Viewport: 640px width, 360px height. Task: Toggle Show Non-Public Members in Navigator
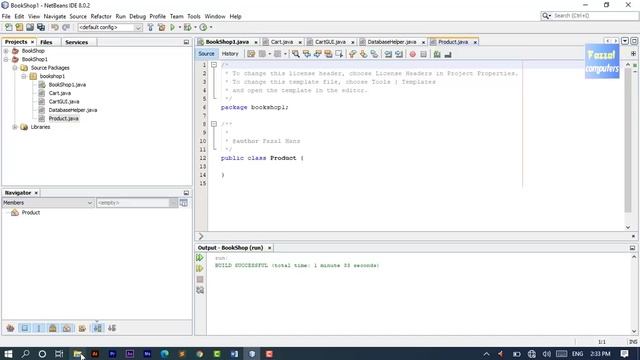tap(53, 328)
